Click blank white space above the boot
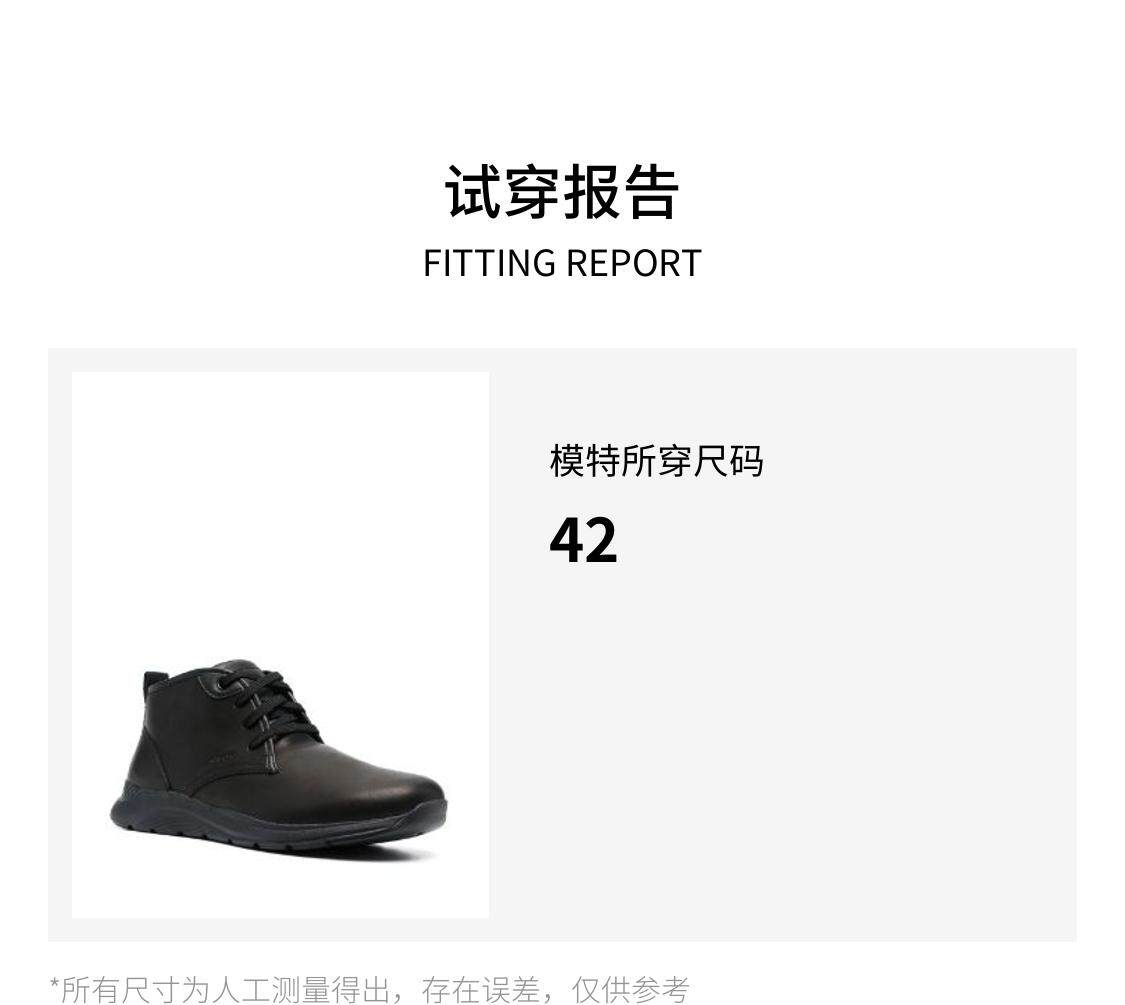Viewport: 1125px width, 1005px height. point(281,502)
